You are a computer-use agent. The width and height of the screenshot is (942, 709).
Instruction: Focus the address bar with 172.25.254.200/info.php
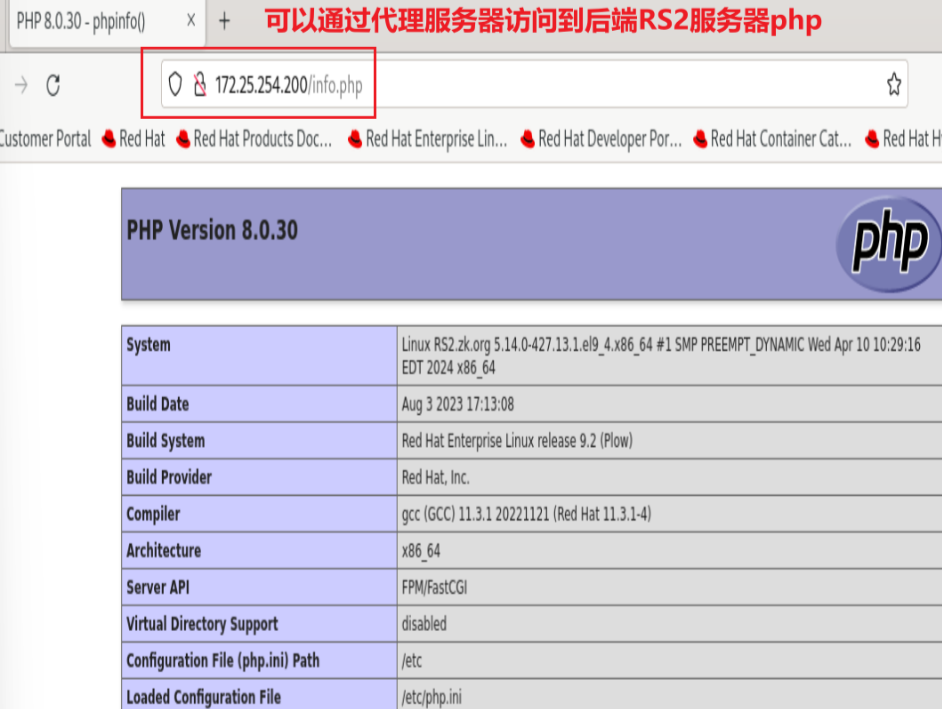(x=534, y=84)
